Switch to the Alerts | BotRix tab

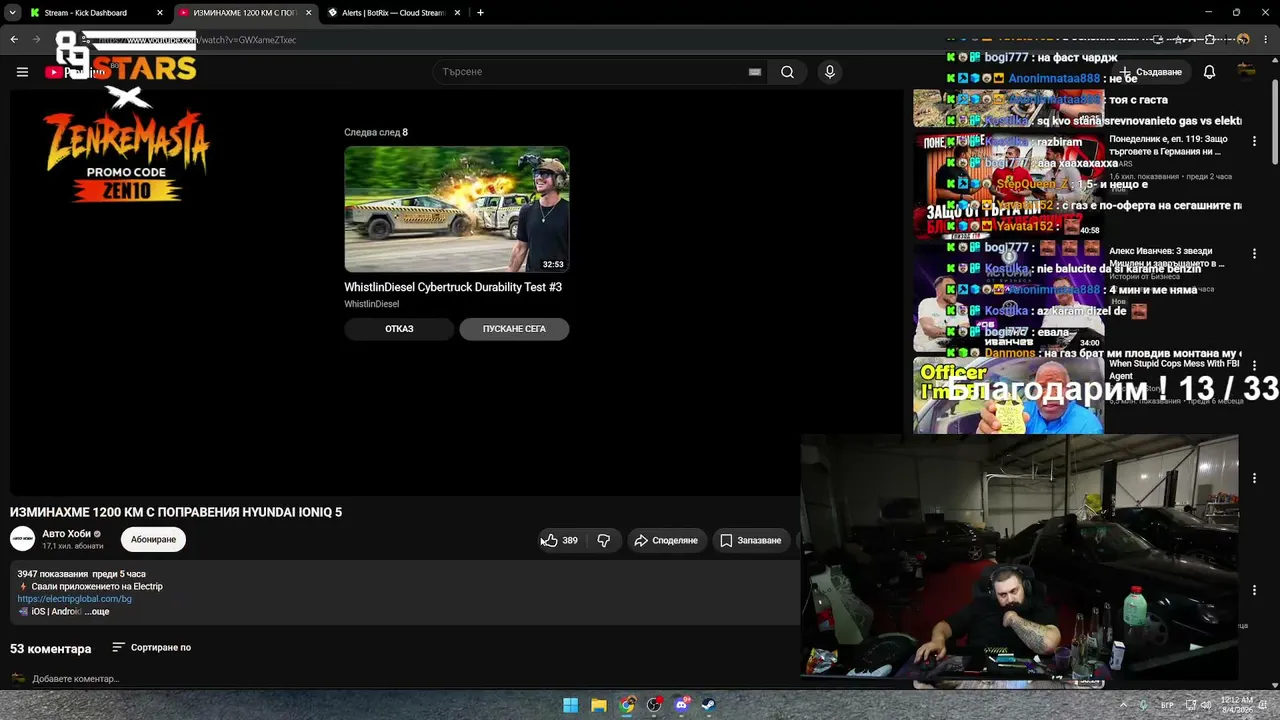point(393,13)
